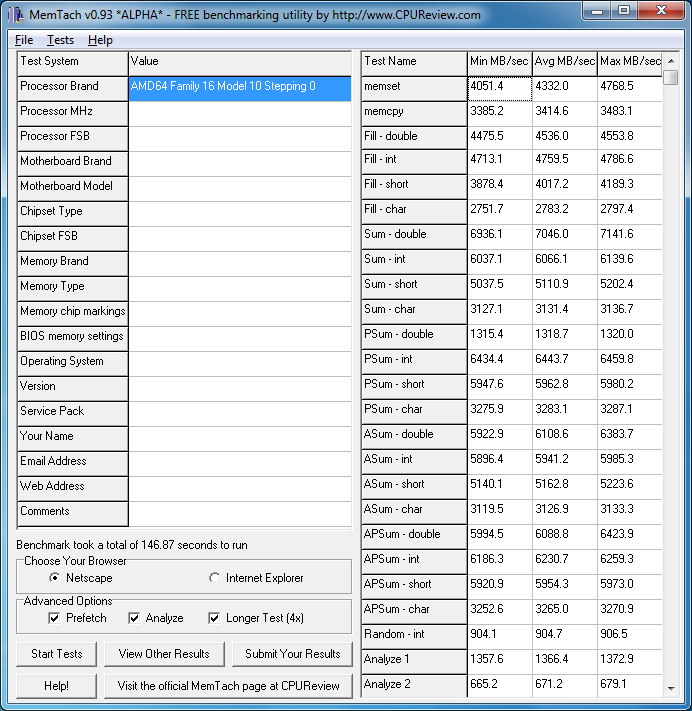Select PSum - int avg value 6443.7

coord(565,362)
